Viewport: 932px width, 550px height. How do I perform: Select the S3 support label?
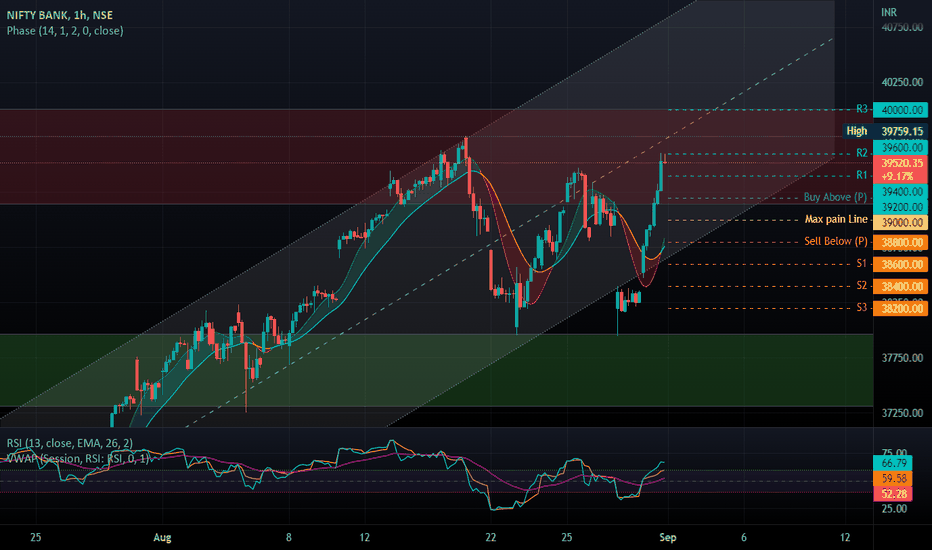(862, 307)
